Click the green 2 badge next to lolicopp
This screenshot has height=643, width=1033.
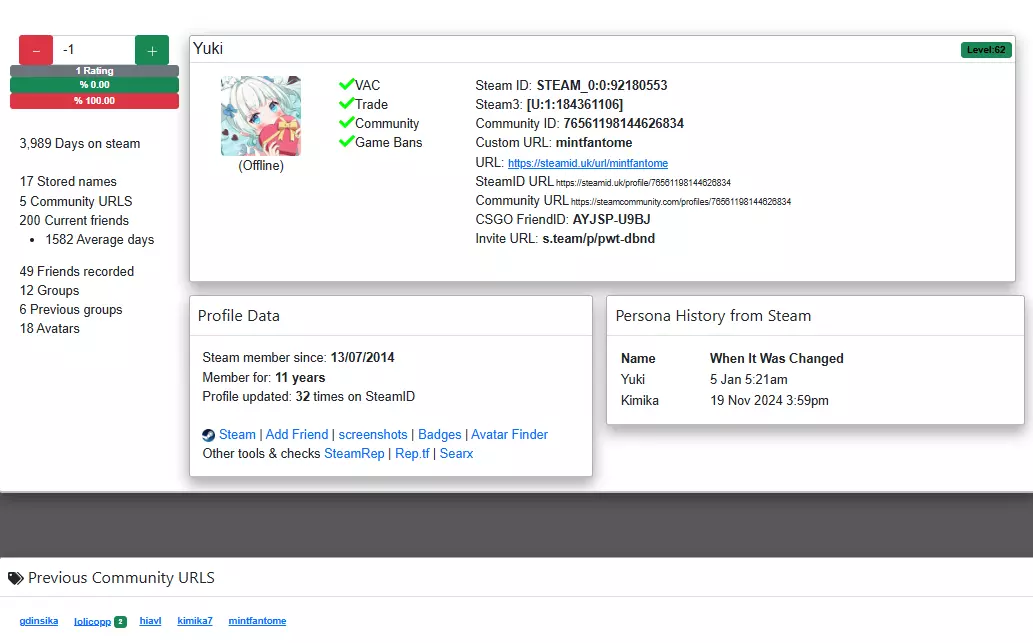point(120,621)
